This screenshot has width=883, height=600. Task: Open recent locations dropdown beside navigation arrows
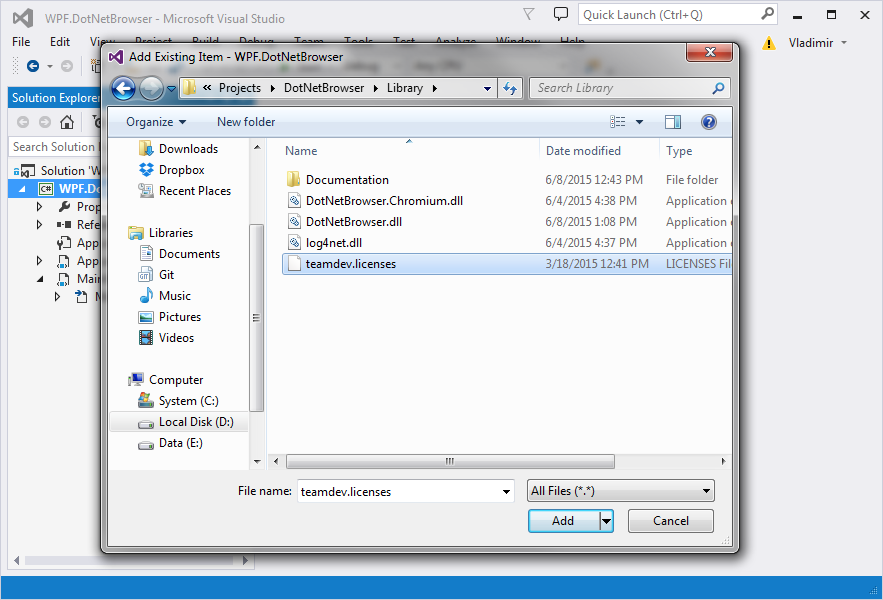[171, 88]
